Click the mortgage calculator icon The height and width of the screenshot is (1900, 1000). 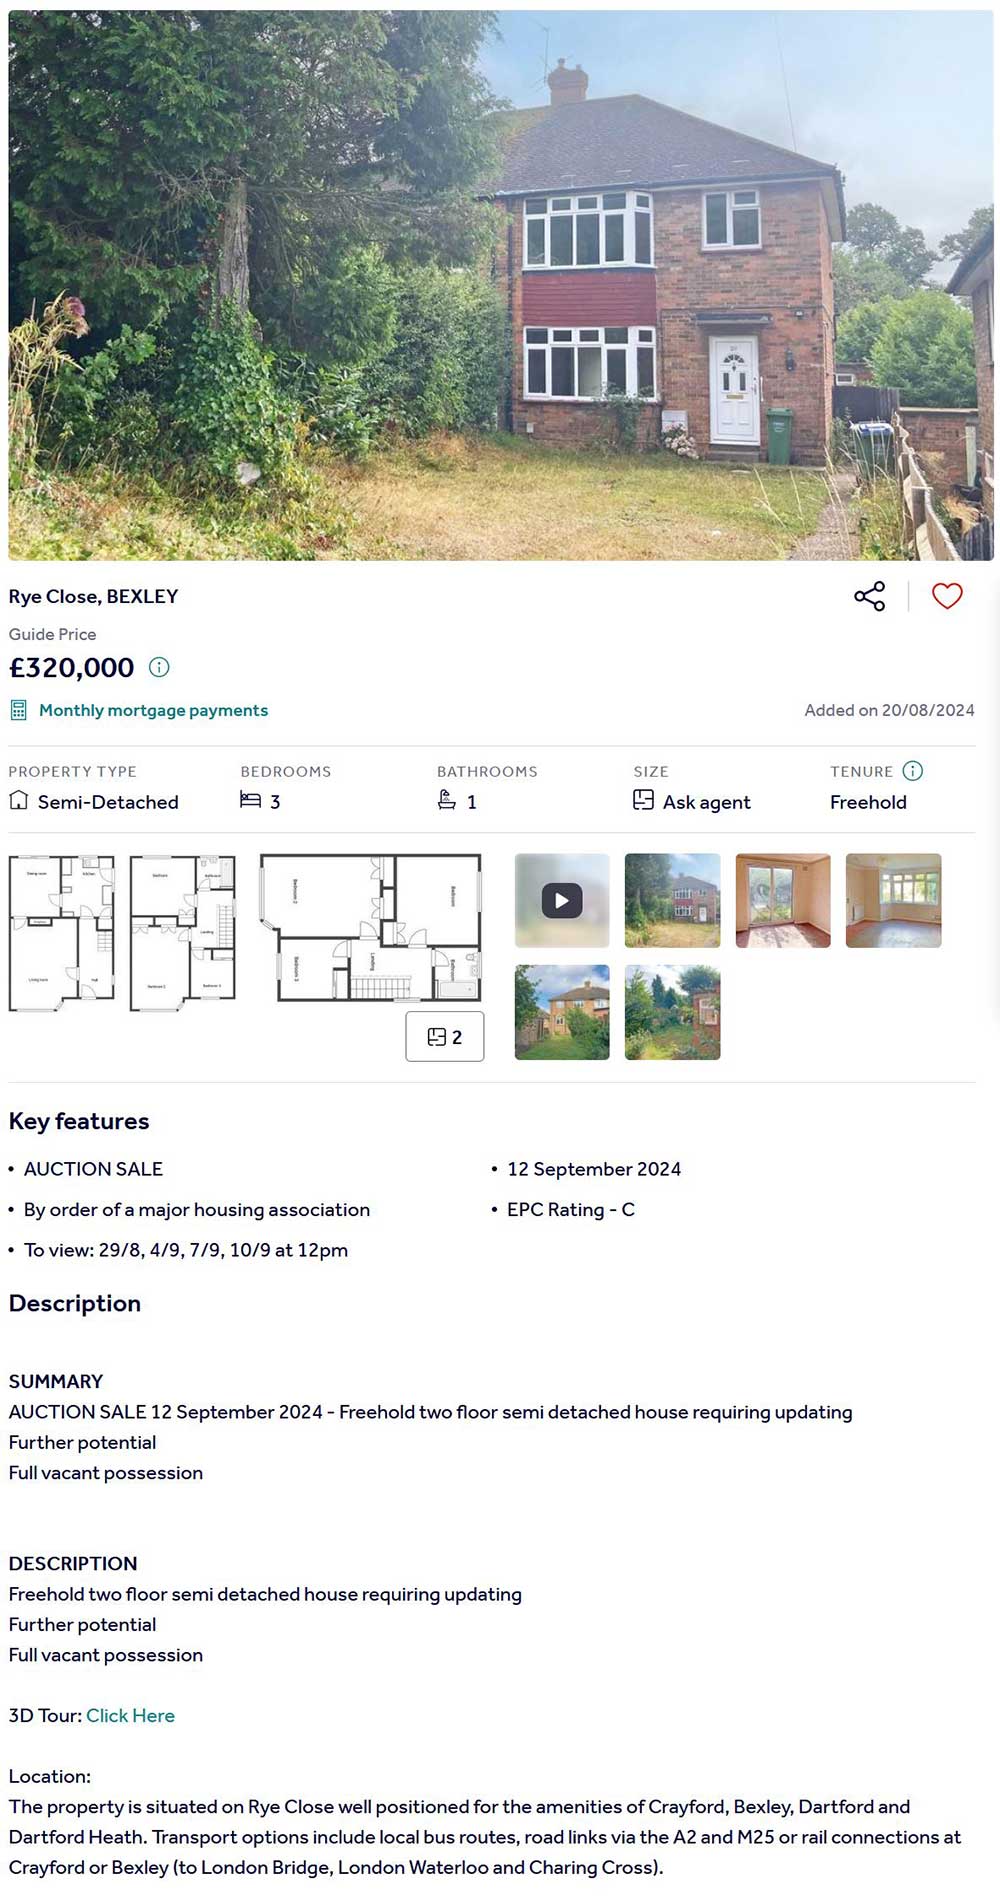pyautogui.click(x=18, y=710)
